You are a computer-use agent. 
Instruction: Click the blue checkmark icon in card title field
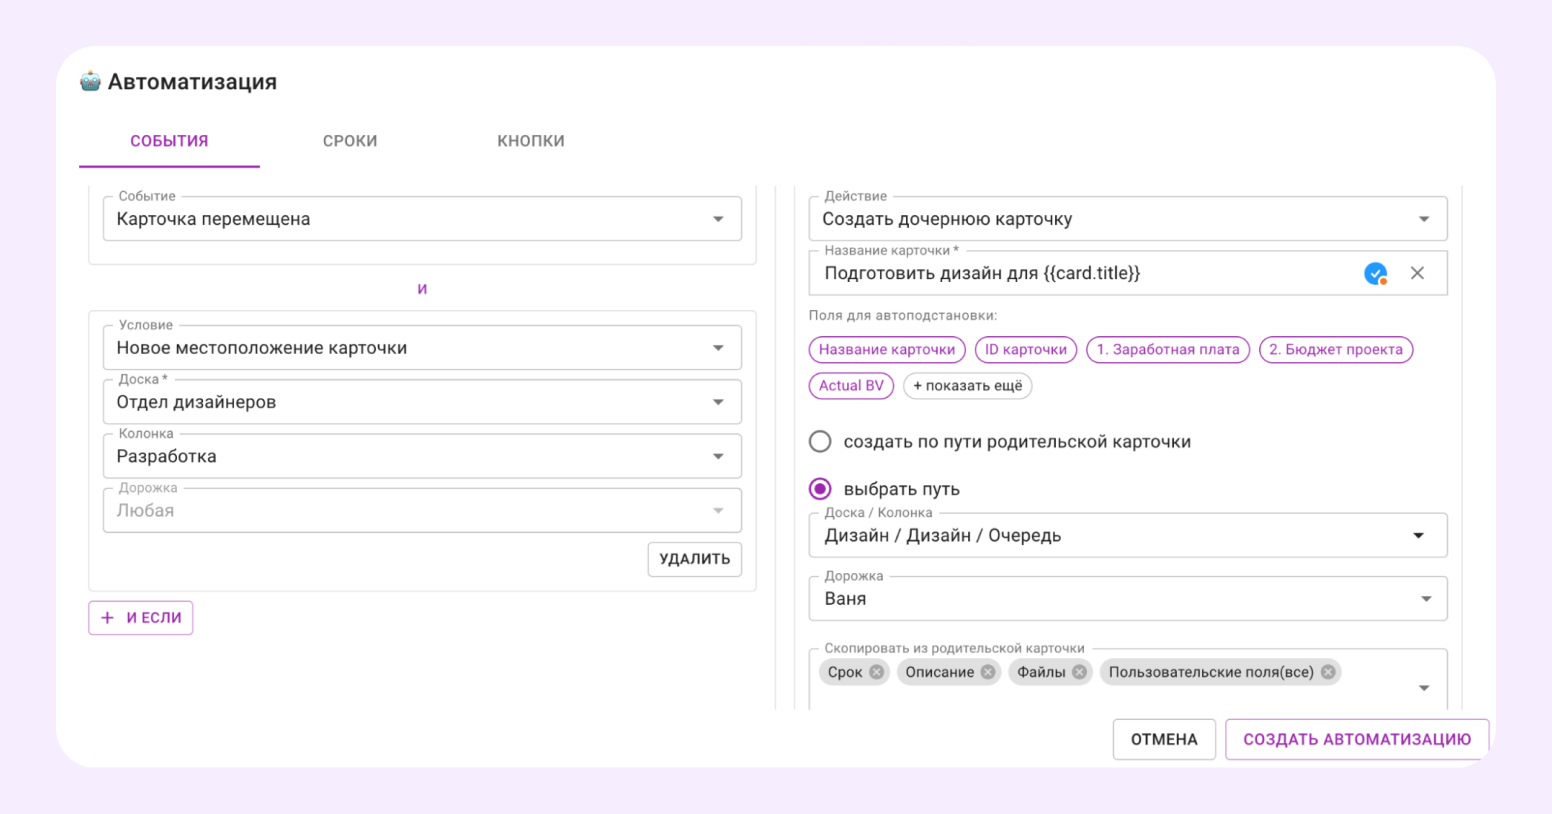[1376, 273]
